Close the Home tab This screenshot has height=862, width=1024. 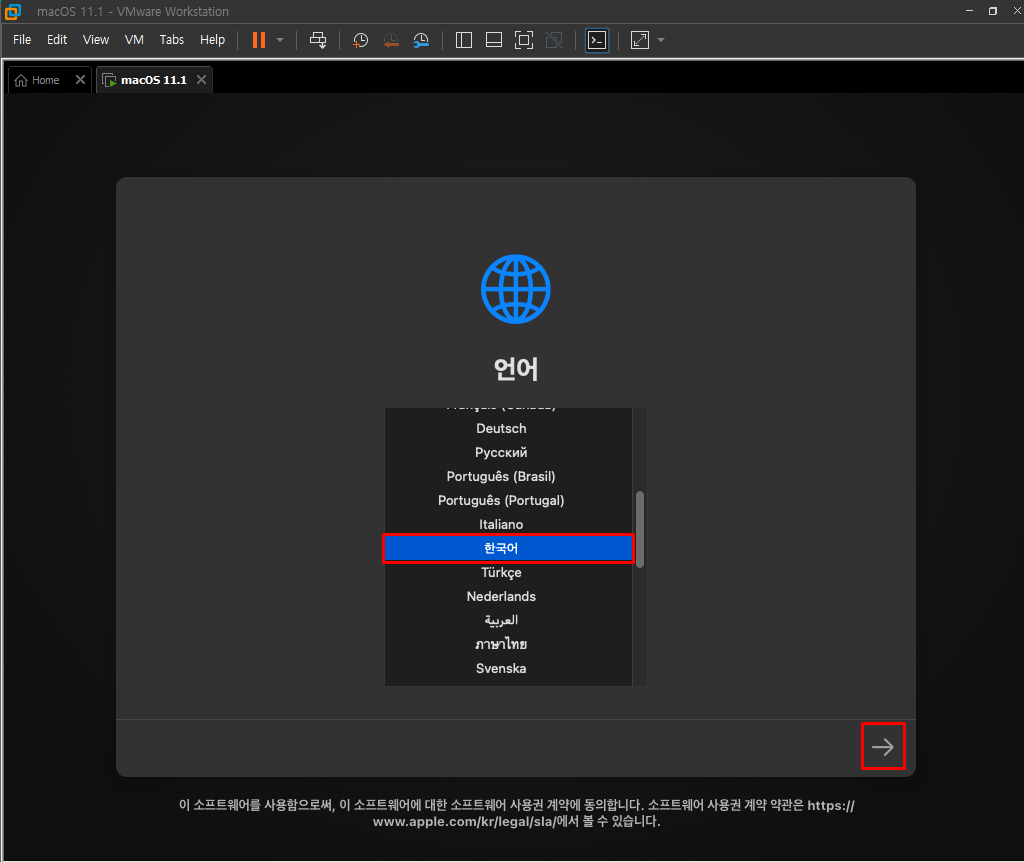coord(80,79)
